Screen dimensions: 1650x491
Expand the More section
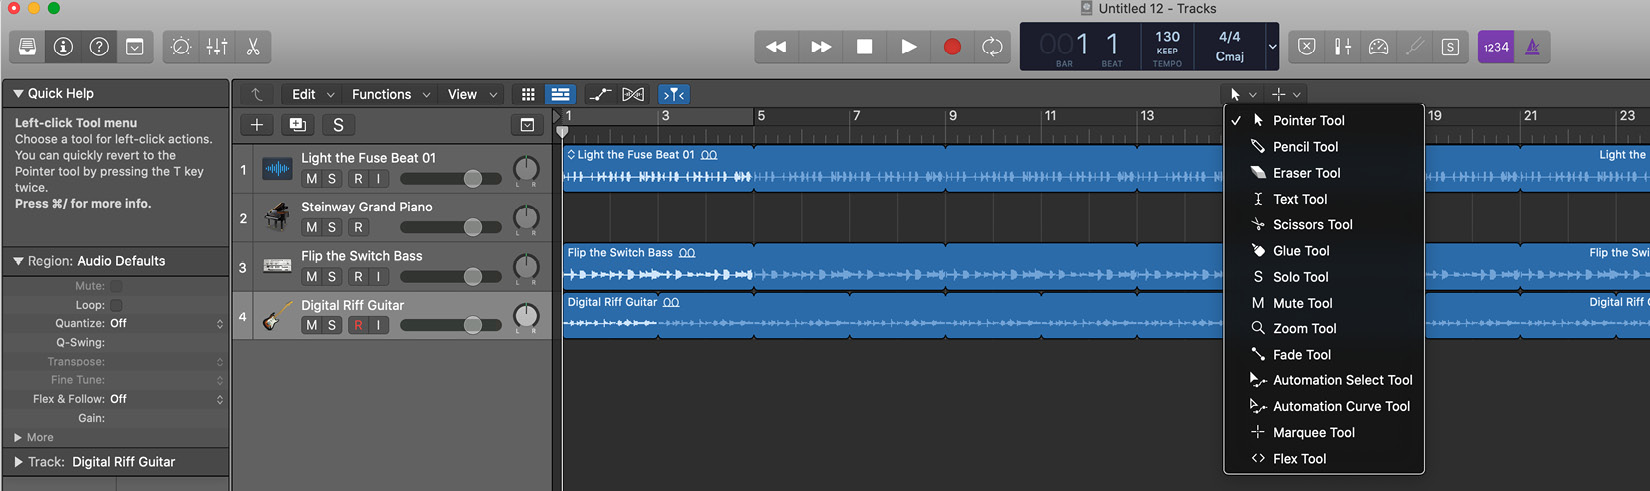18,437
